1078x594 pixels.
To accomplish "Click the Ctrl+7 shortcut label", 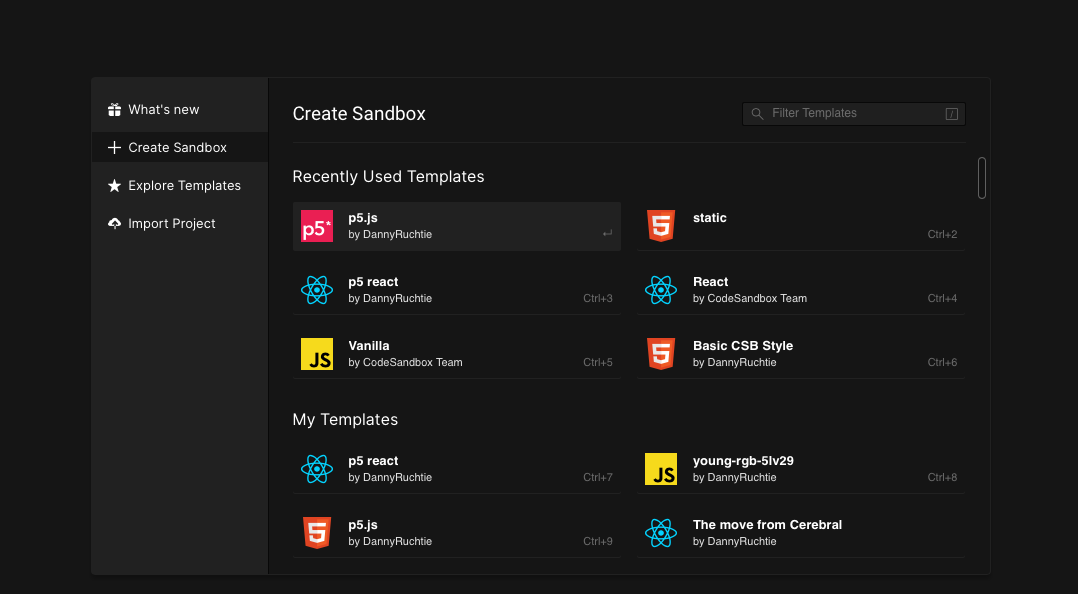I will pos(597,477).
